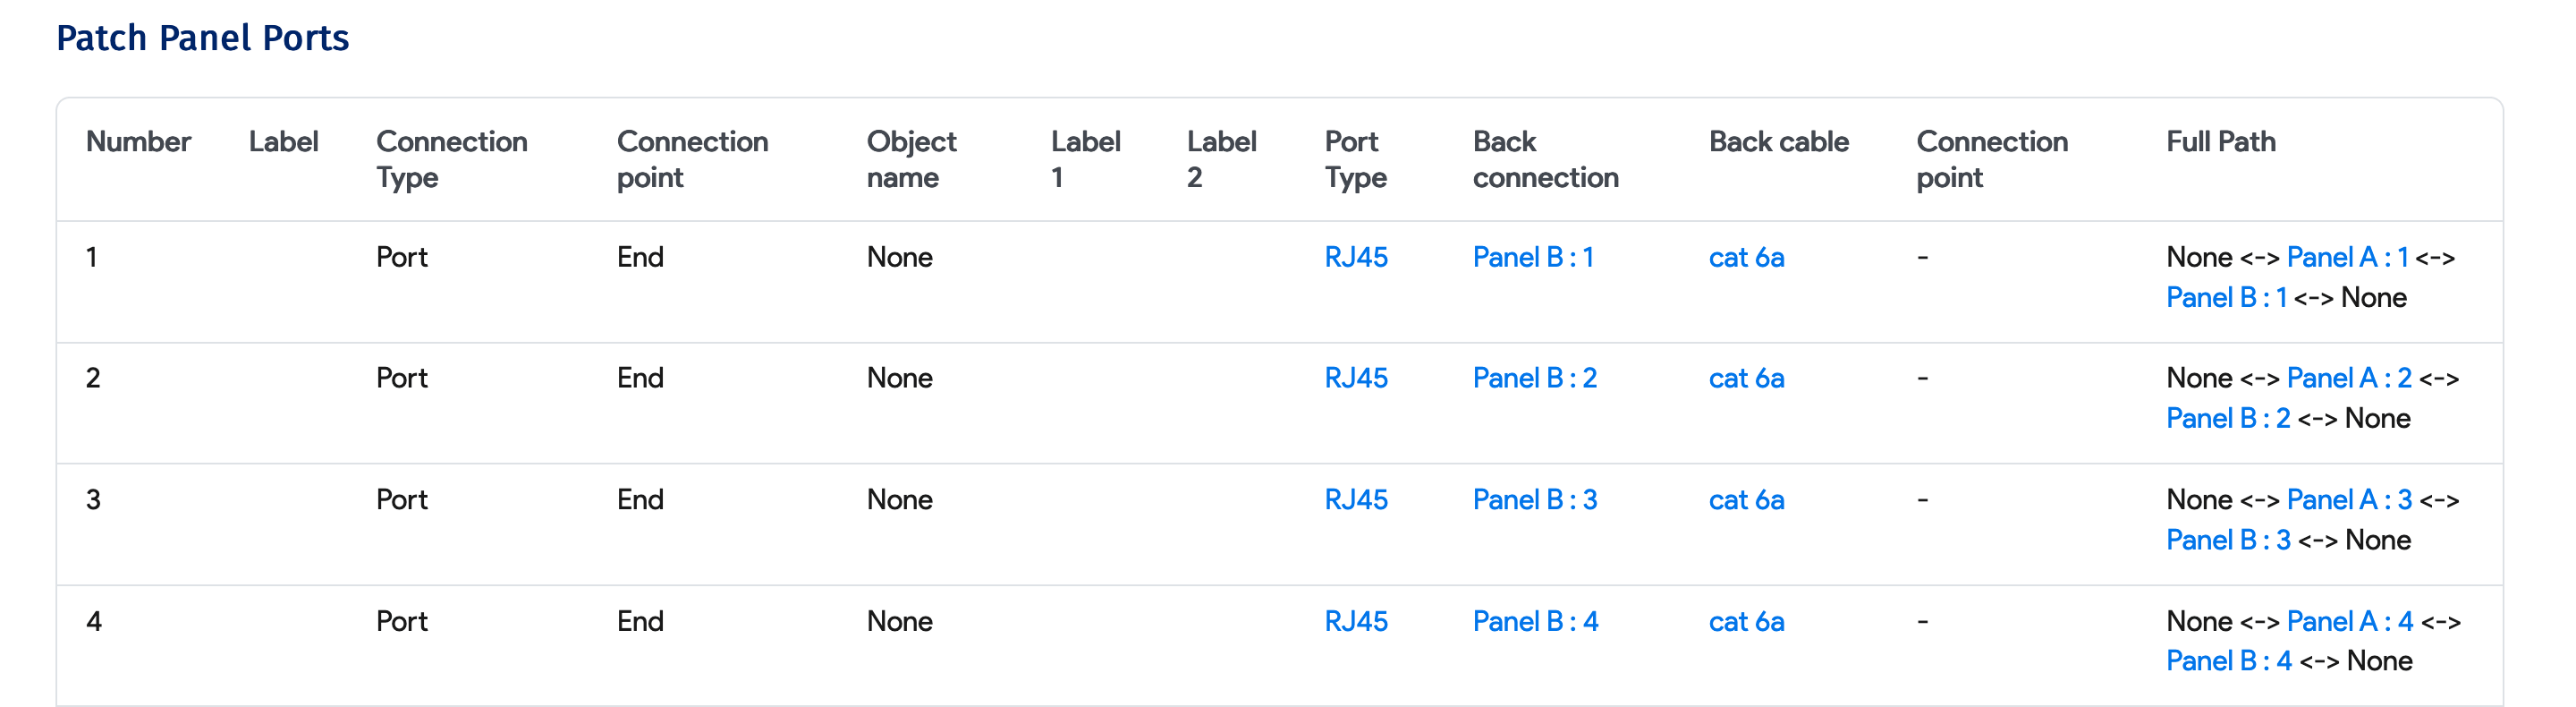Open the Panel B : 3 back connection link

(1535, 500)
